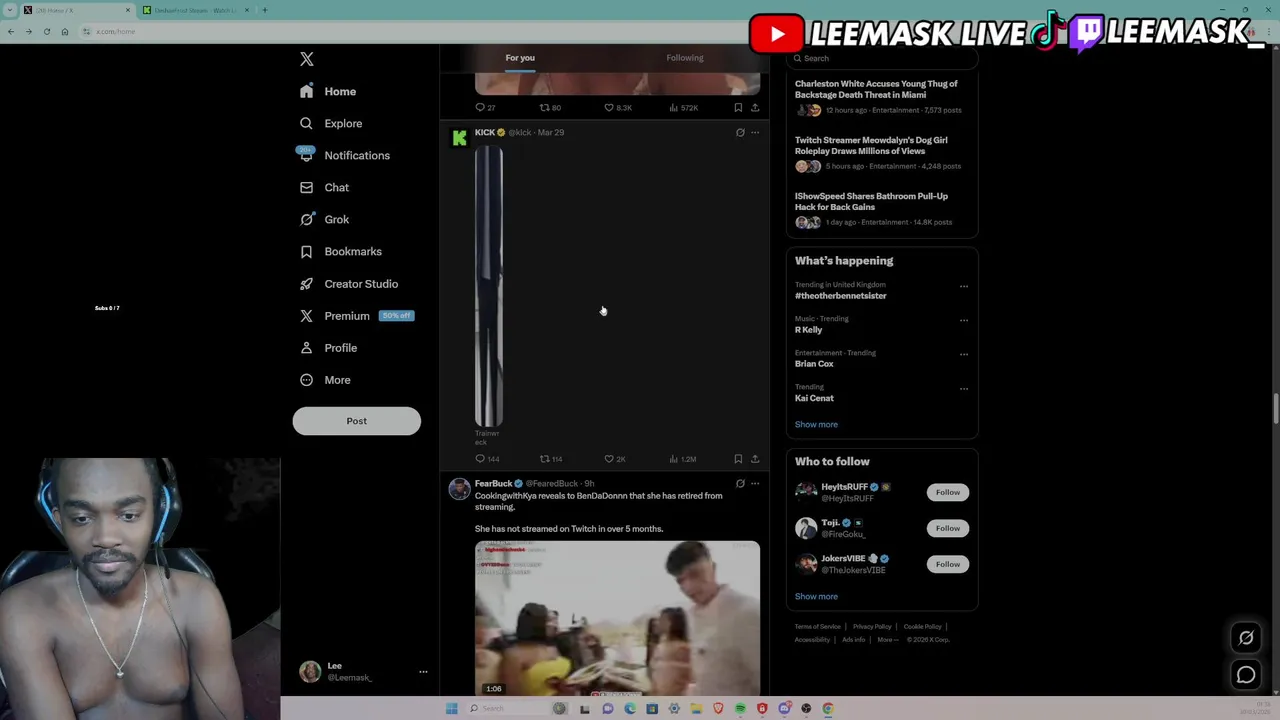Play the FearBuck post video

coord(617,618)
